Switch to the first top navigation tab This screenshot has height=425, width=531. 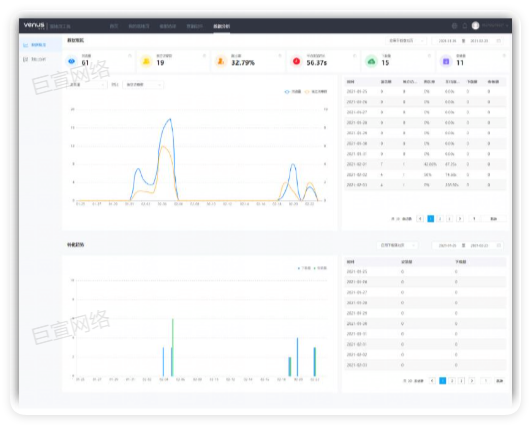(x=114, y=26)
